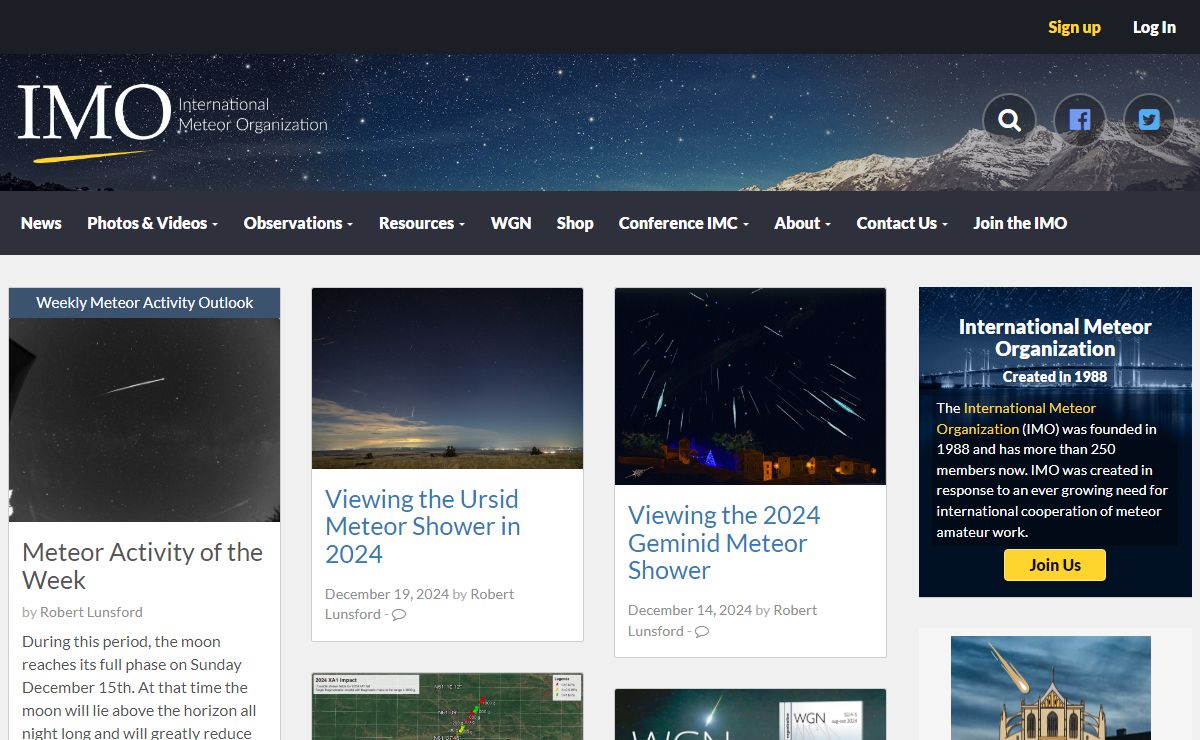Image resolution: width=1200 pixels, height=740 pixels.
Task: Expand the Observations dropdown menu
Action: point(298,223)
